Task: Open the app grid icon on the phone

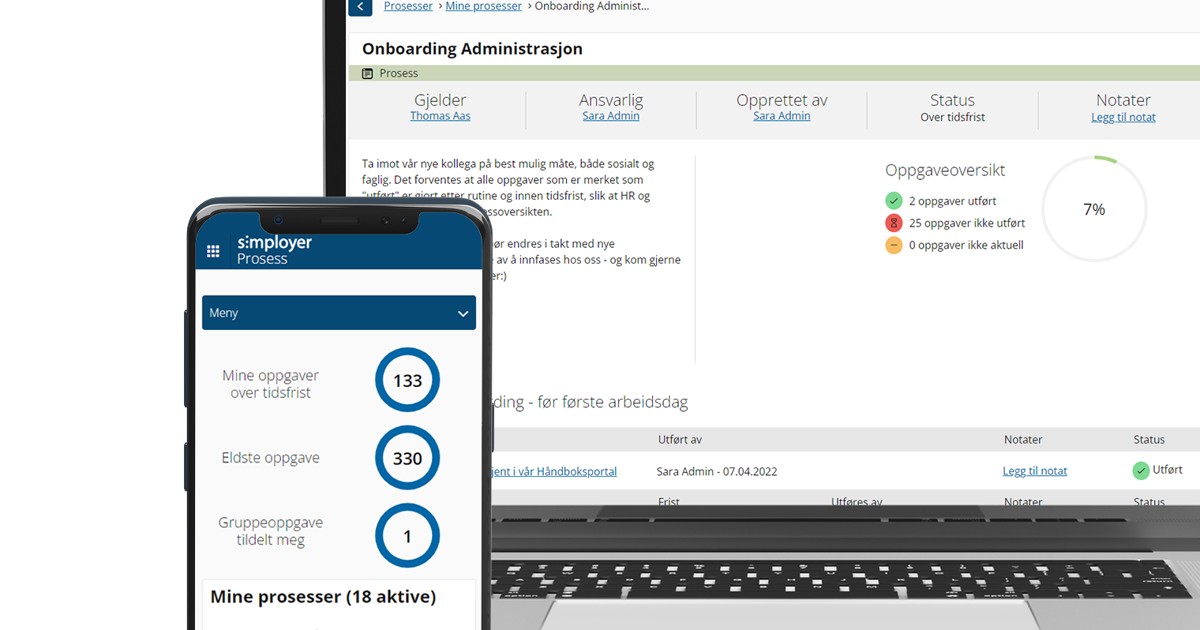Action: [213, 251]
